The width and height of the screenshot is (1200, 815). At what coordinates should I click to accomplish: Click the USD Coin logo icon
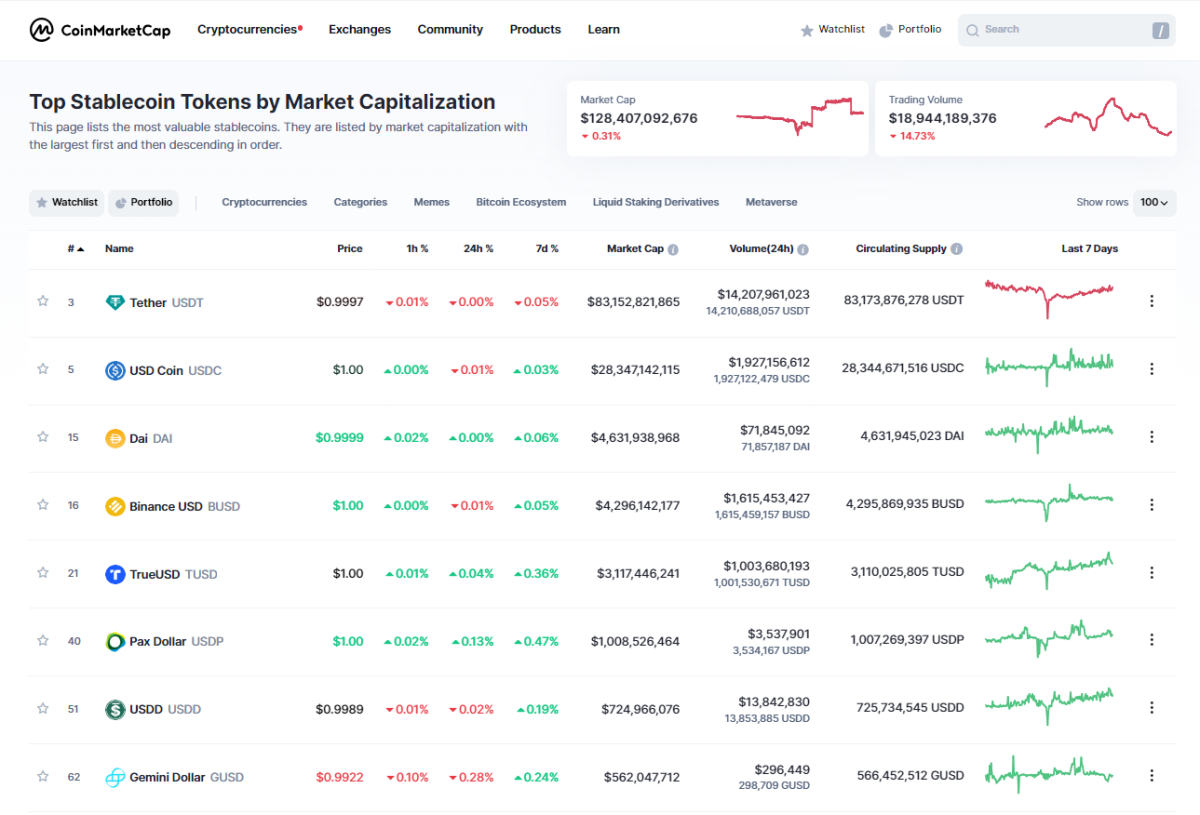(115, 370)
